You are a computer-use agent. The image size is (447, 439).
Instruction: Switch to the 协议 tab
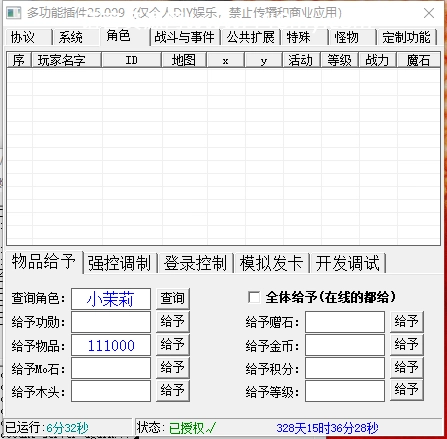click(x=28, y=37)
